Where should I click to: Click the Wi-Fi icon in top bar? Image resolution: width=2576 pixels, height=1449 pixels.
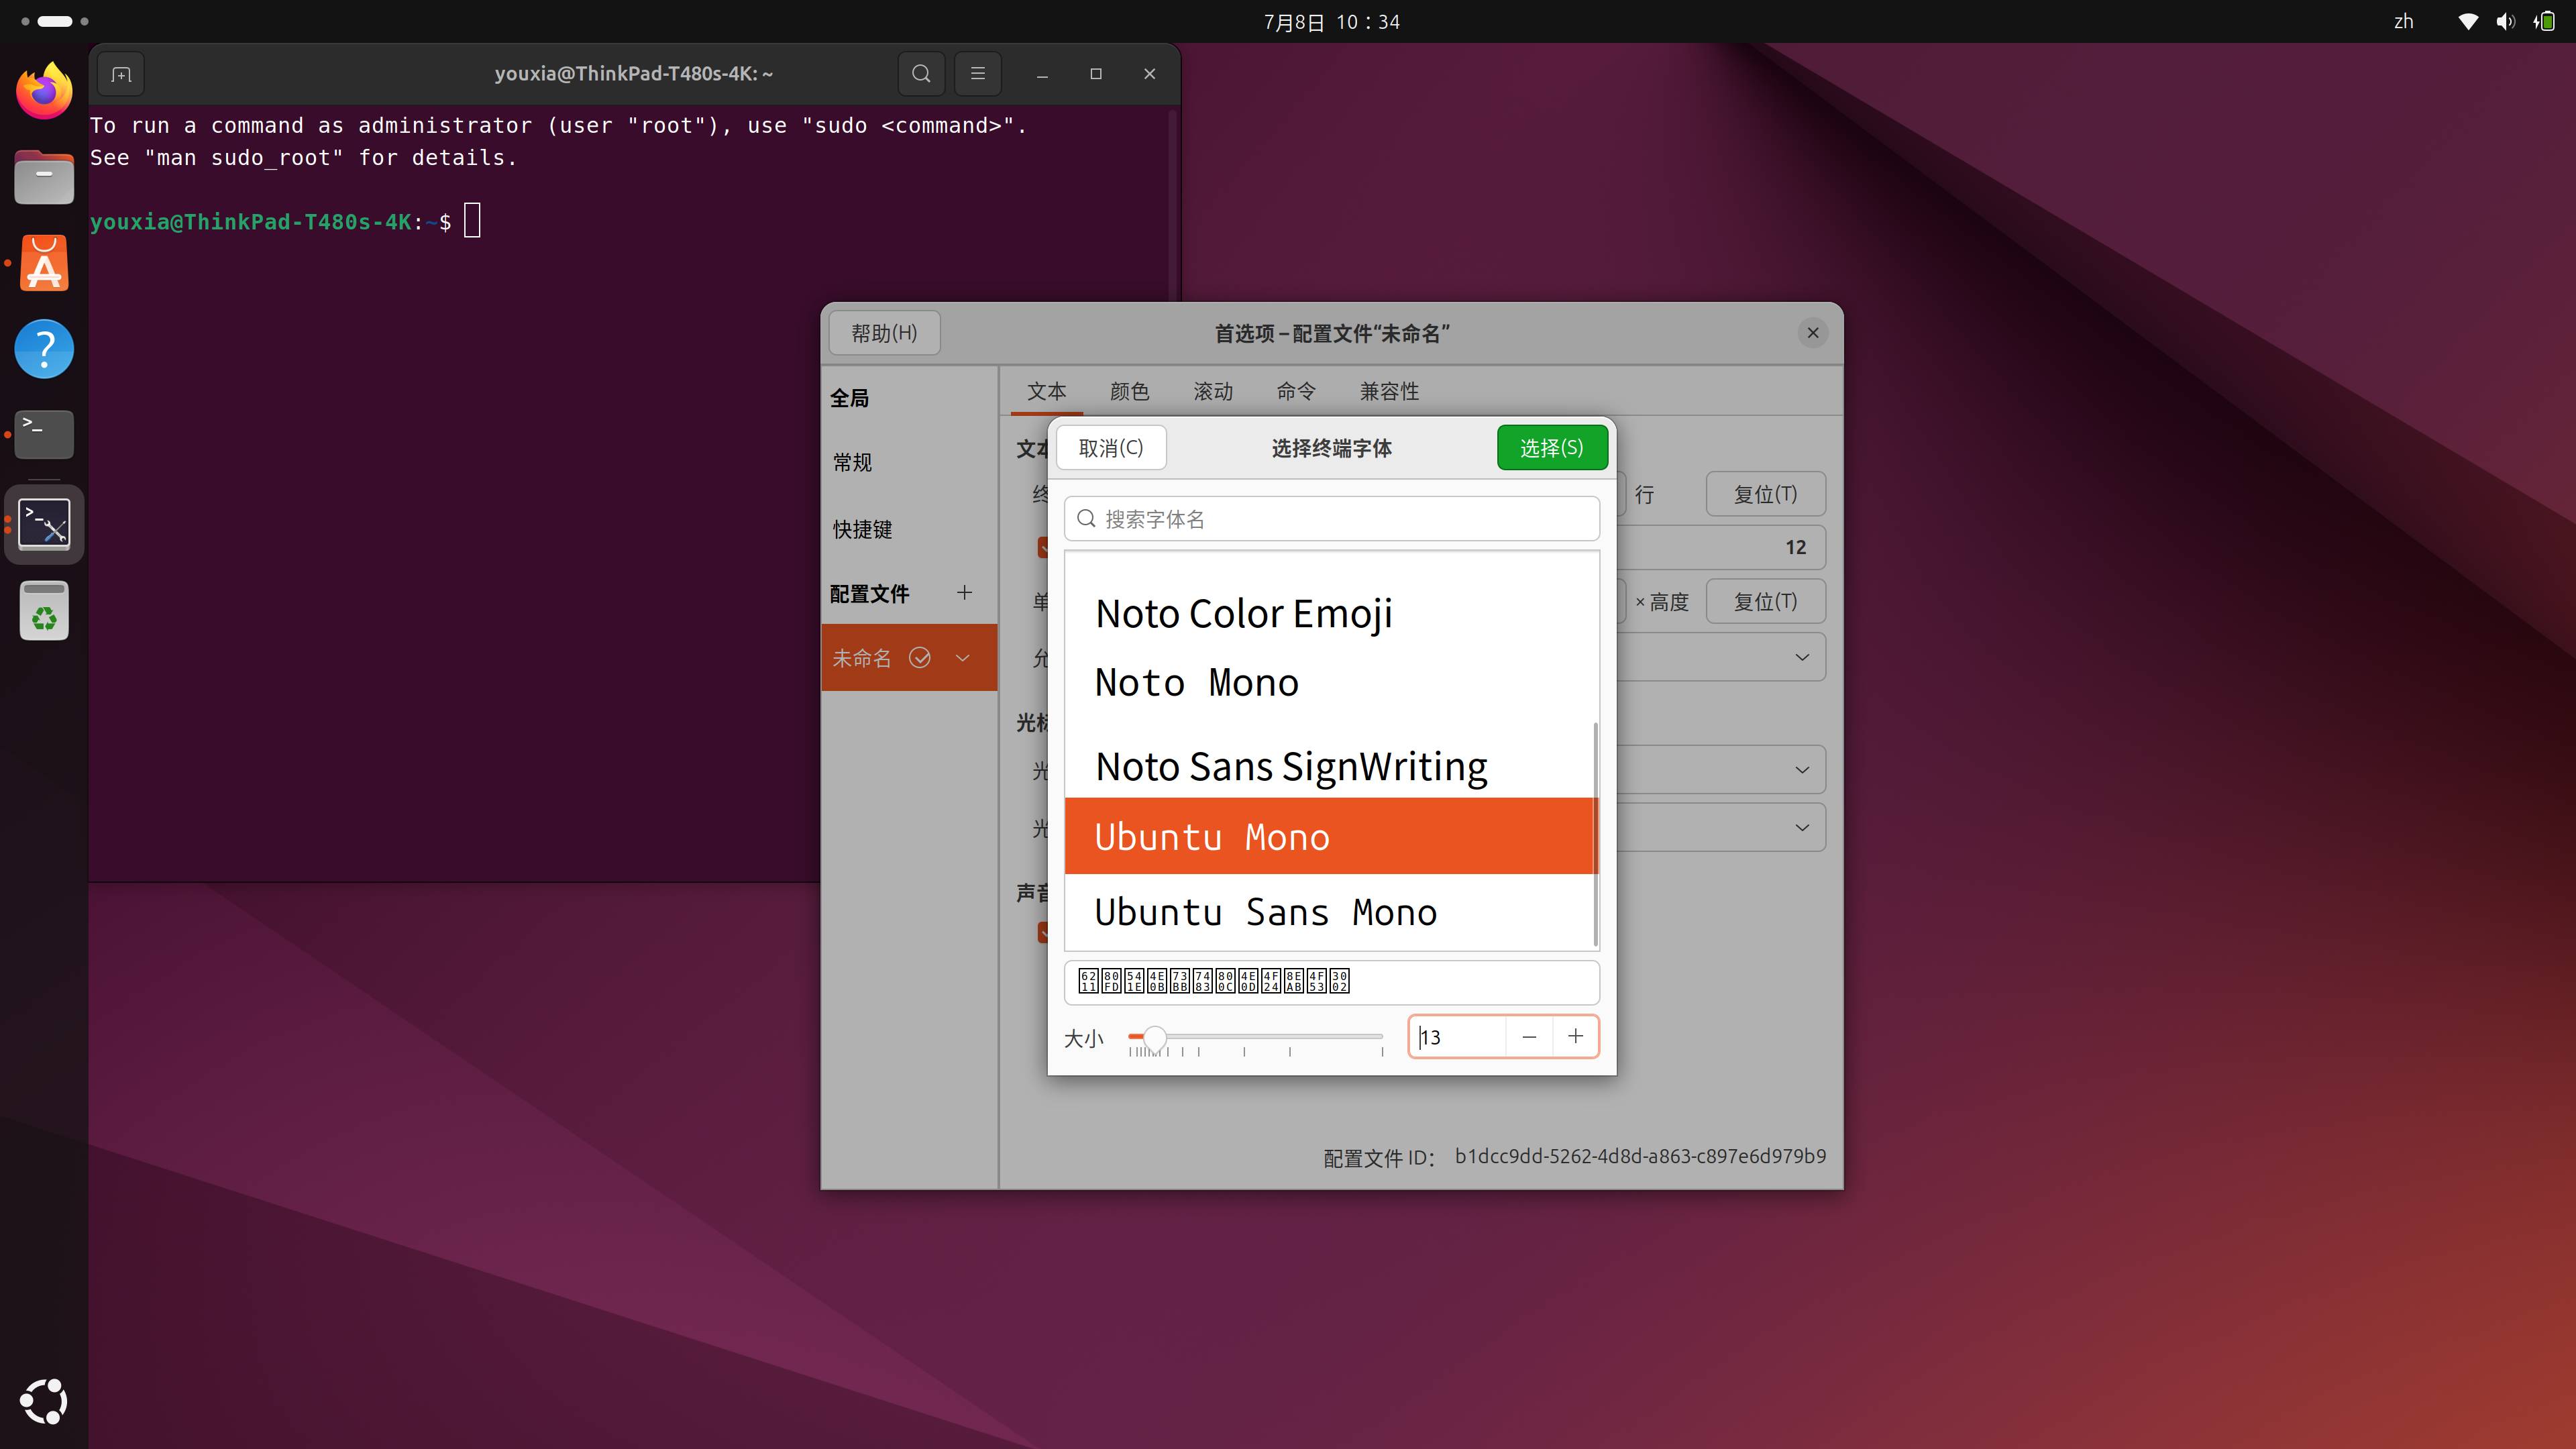click(x=2468, y=21)
